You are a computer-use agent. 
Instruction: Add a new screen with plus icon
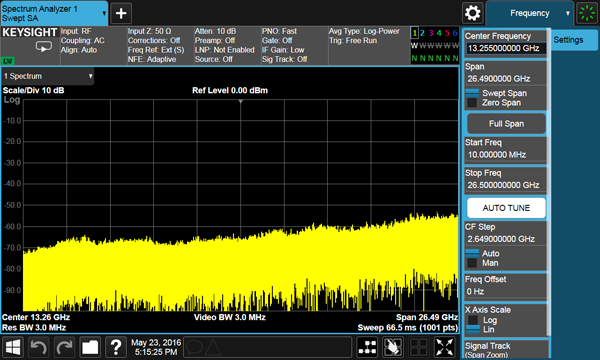click(x=121, y=13)
